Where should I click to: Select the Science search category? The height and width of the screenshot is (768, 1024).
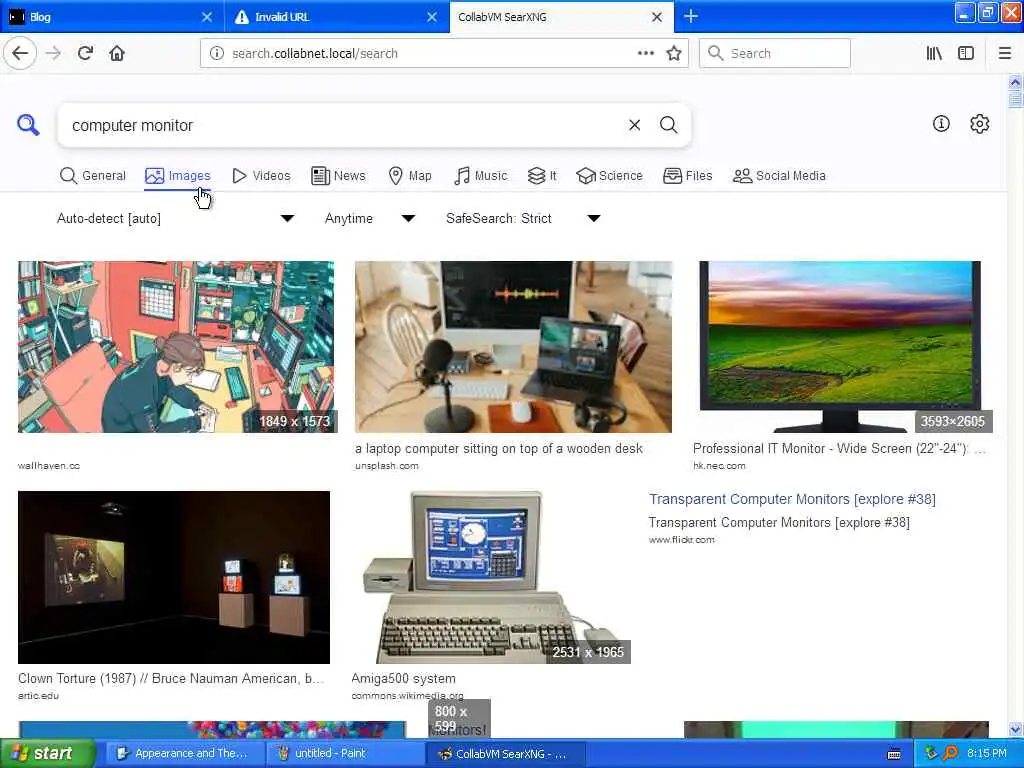[x=609, y=176]
